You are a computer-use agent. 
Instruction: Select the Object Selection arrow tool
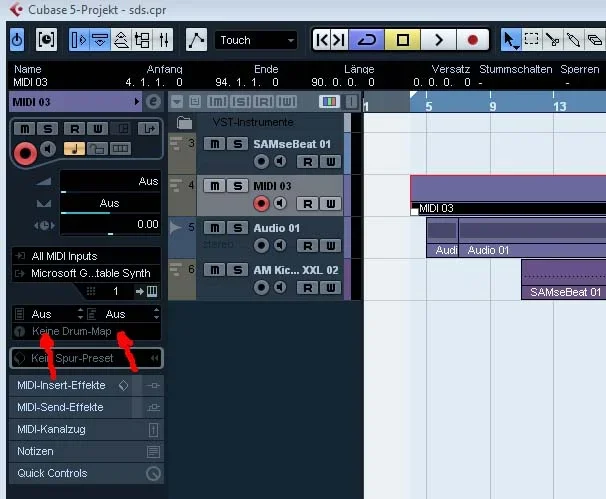pos(511,39)
